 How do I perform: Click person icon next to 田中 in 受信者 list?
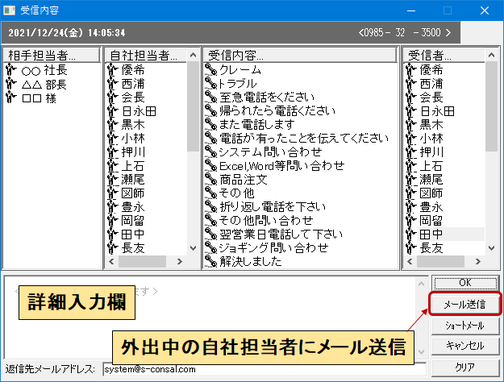pos(411,234)
